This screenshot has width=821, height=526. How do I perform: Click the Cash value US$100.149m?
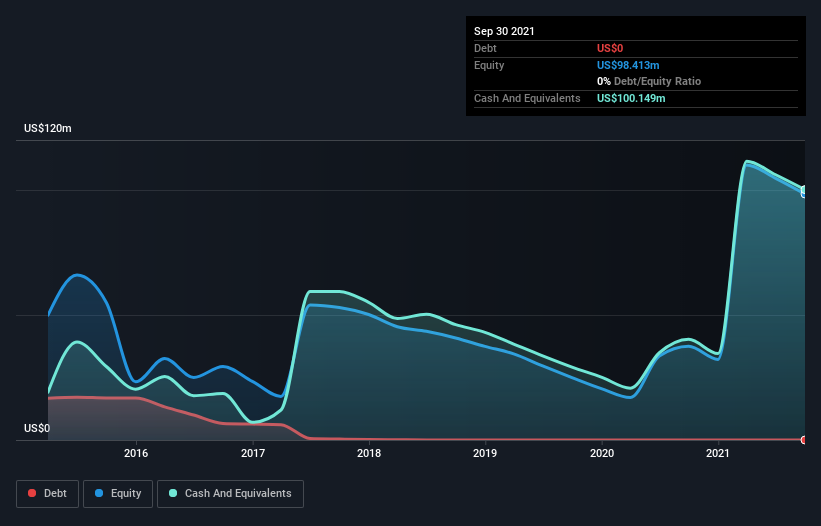631,98
